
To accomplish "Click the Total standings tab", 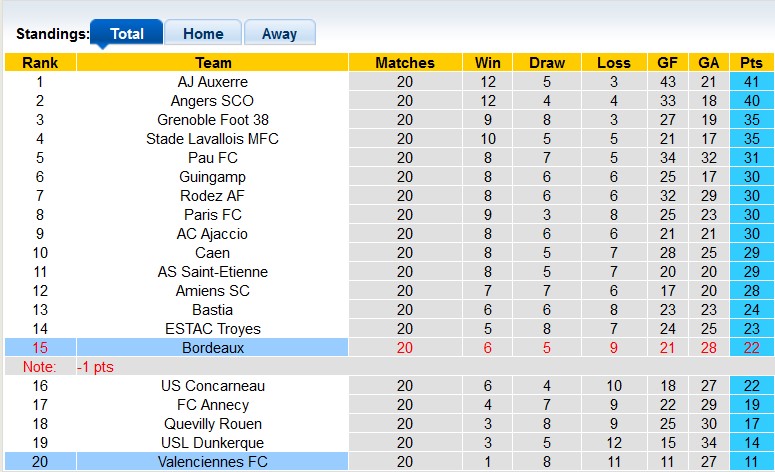I will pyautogui.click(x=127, y=33).
